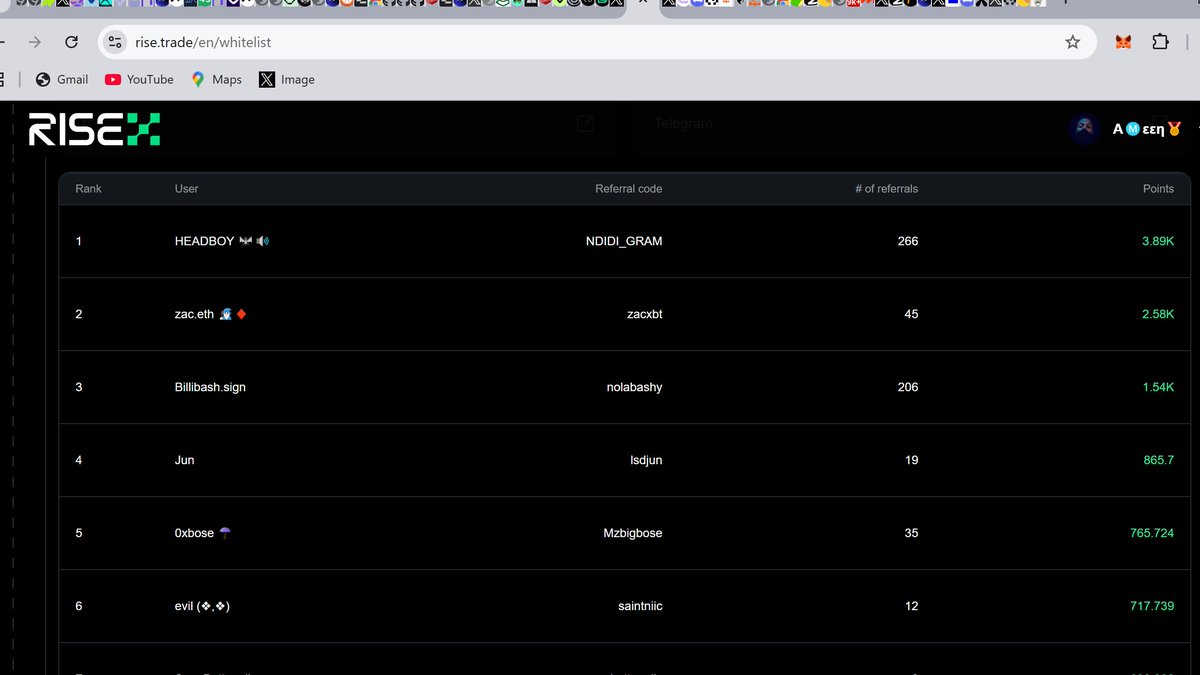1200x675 pixels.
Task: Select user zac.eth in rank 2
Action: (210, 314)
